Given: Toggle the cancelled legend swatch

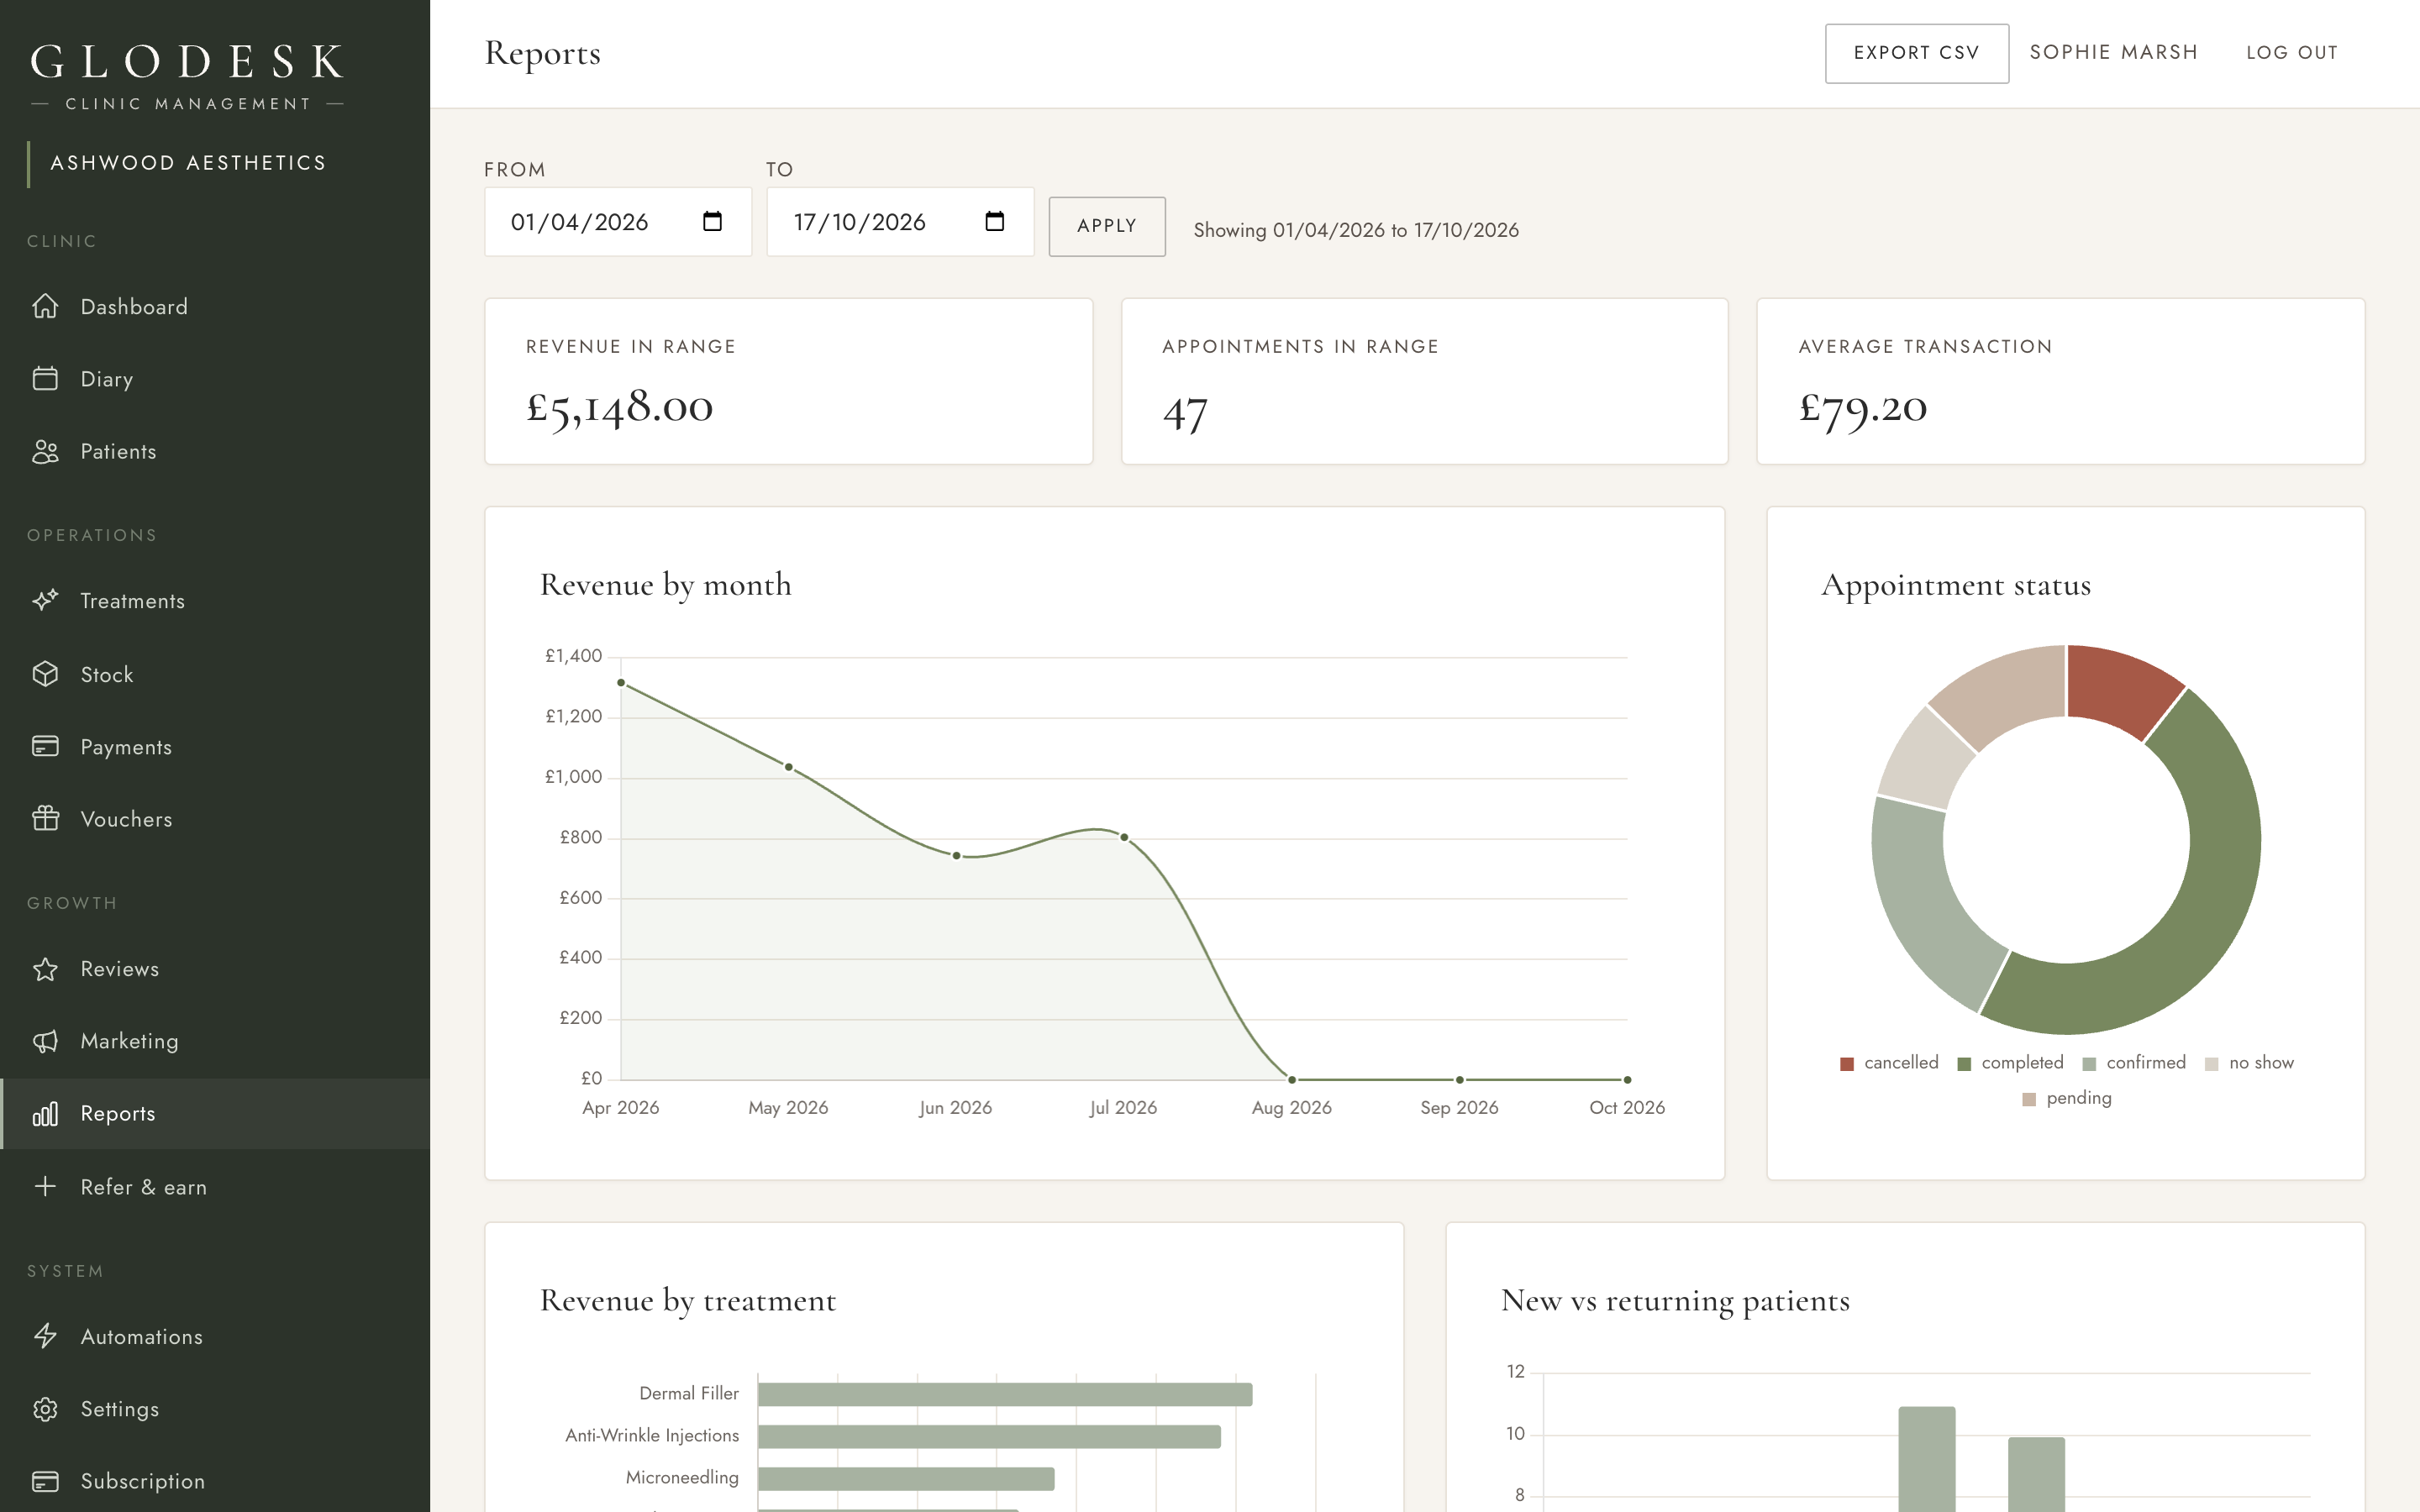Looking at the screenshot, I should pyautogui.click(x=1846, y=1064).
